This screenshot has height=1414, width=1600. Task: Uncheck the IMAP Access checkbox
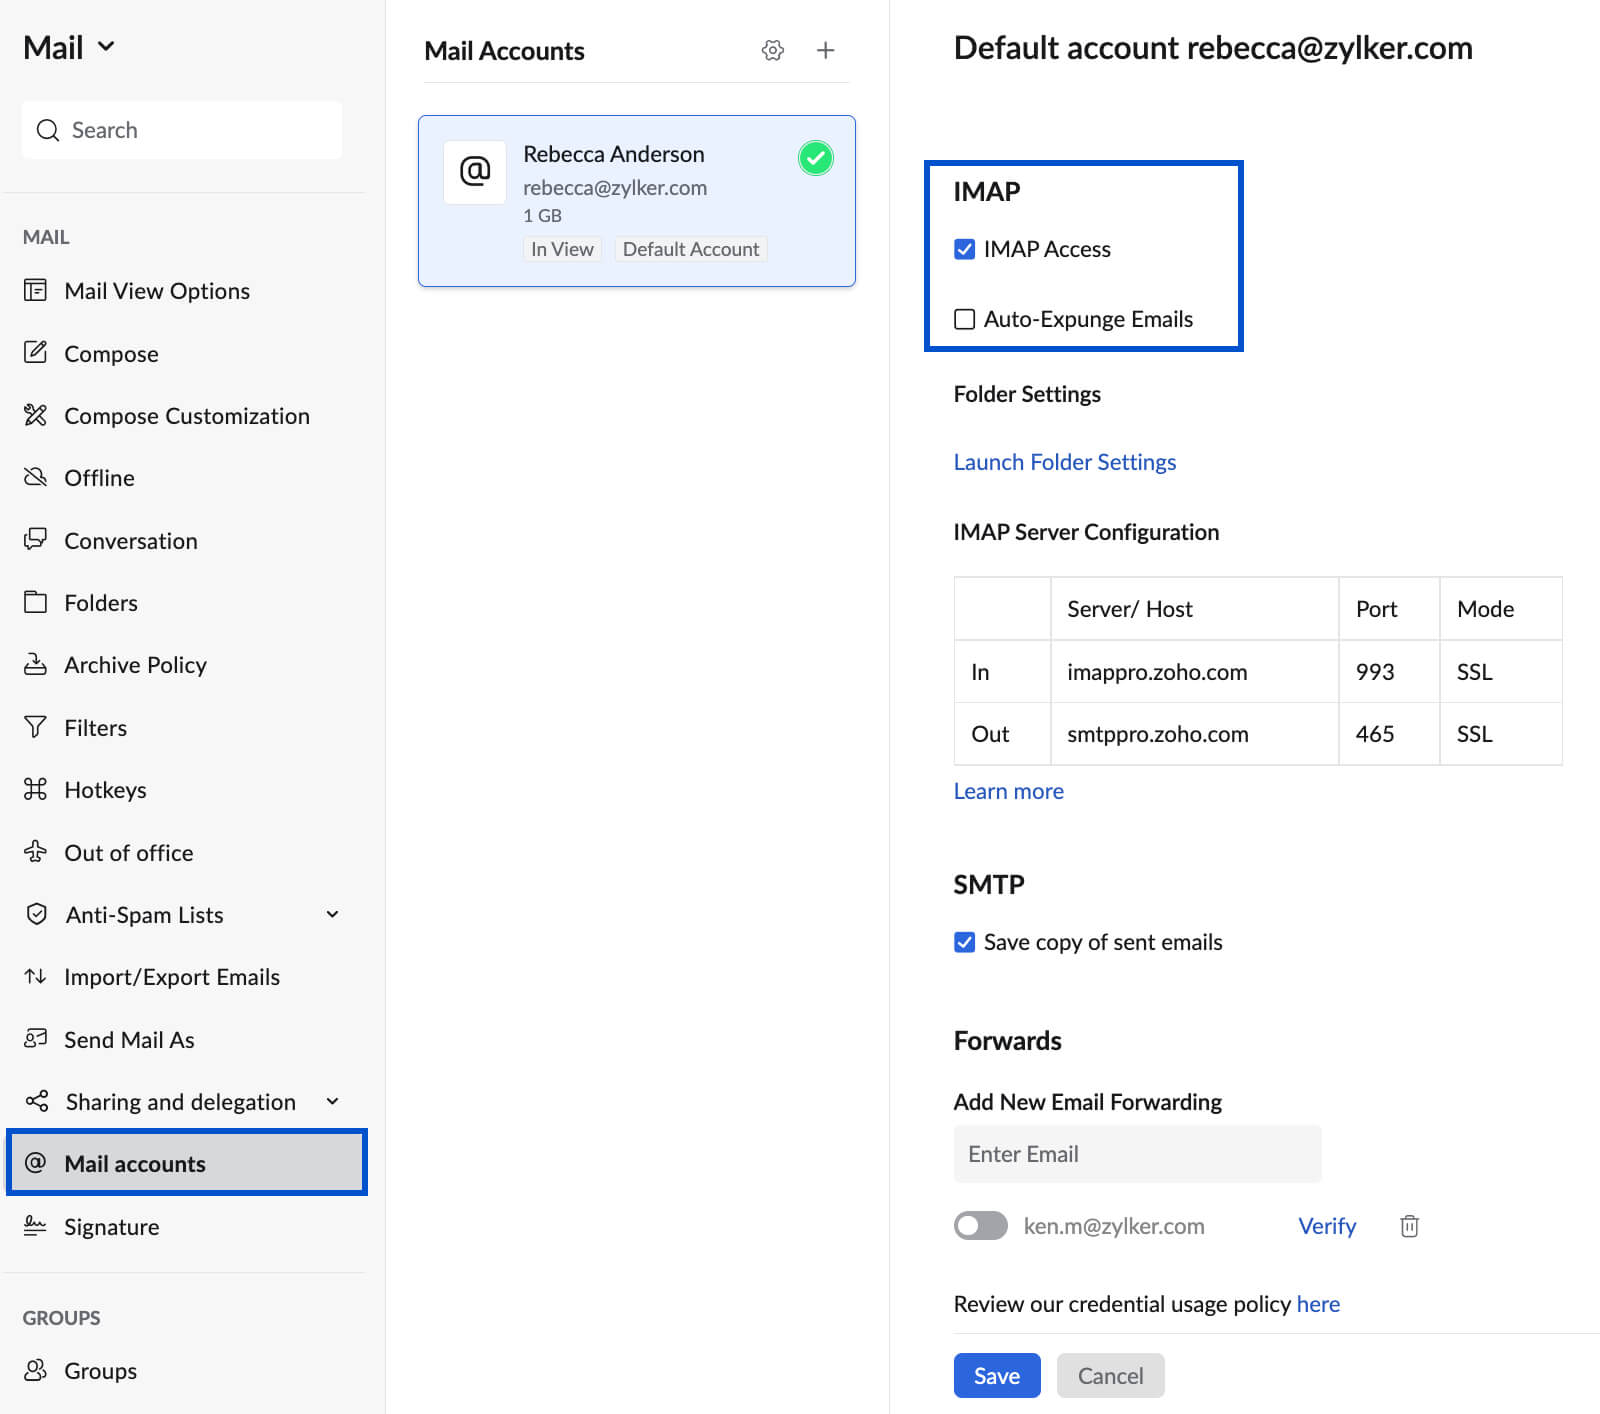pyautogui.click(x=964, y=249)
